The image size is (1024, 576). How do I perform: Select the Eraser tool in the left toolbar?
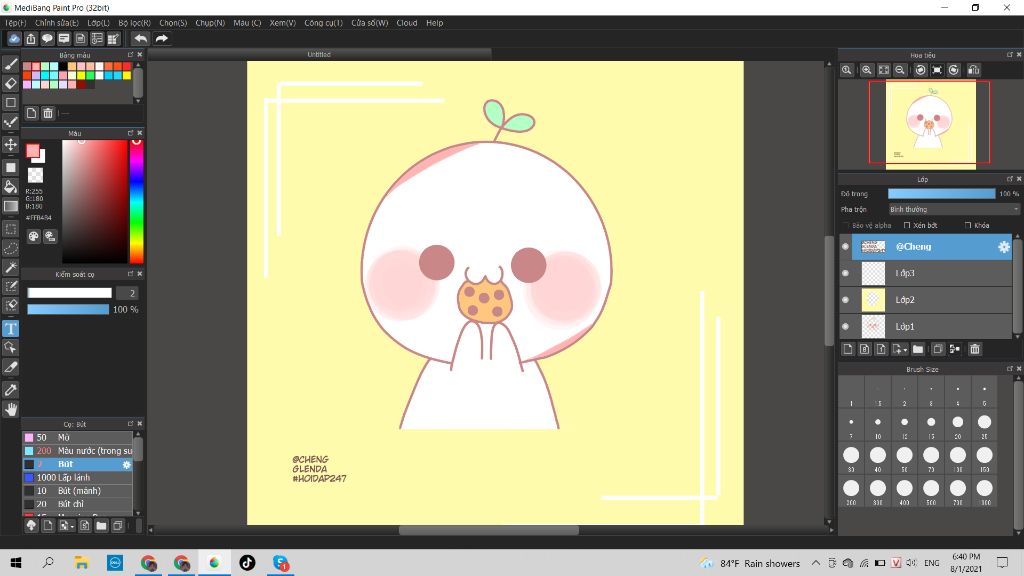pyautogui.click(x=10, y=84)
